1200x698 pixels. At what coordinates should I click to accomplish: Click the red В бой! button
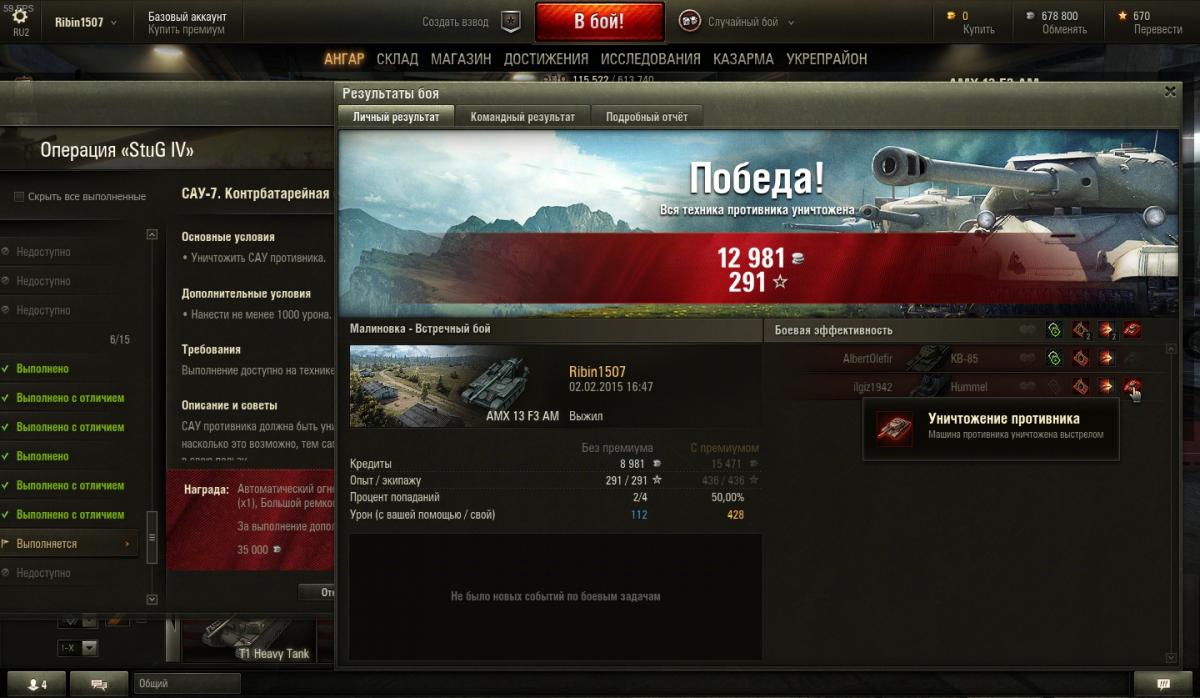[600, 21]
